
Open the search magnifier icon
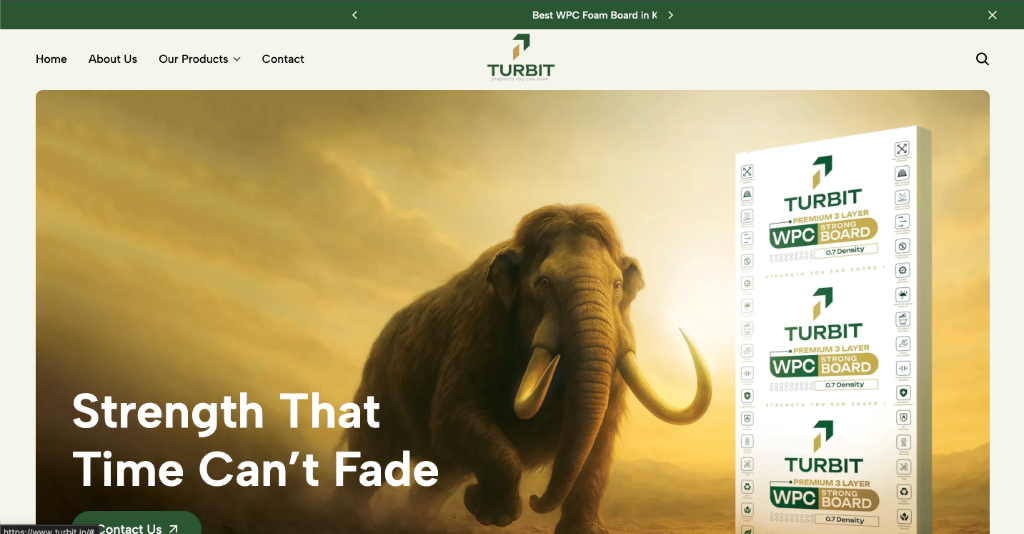pos(982,59)
